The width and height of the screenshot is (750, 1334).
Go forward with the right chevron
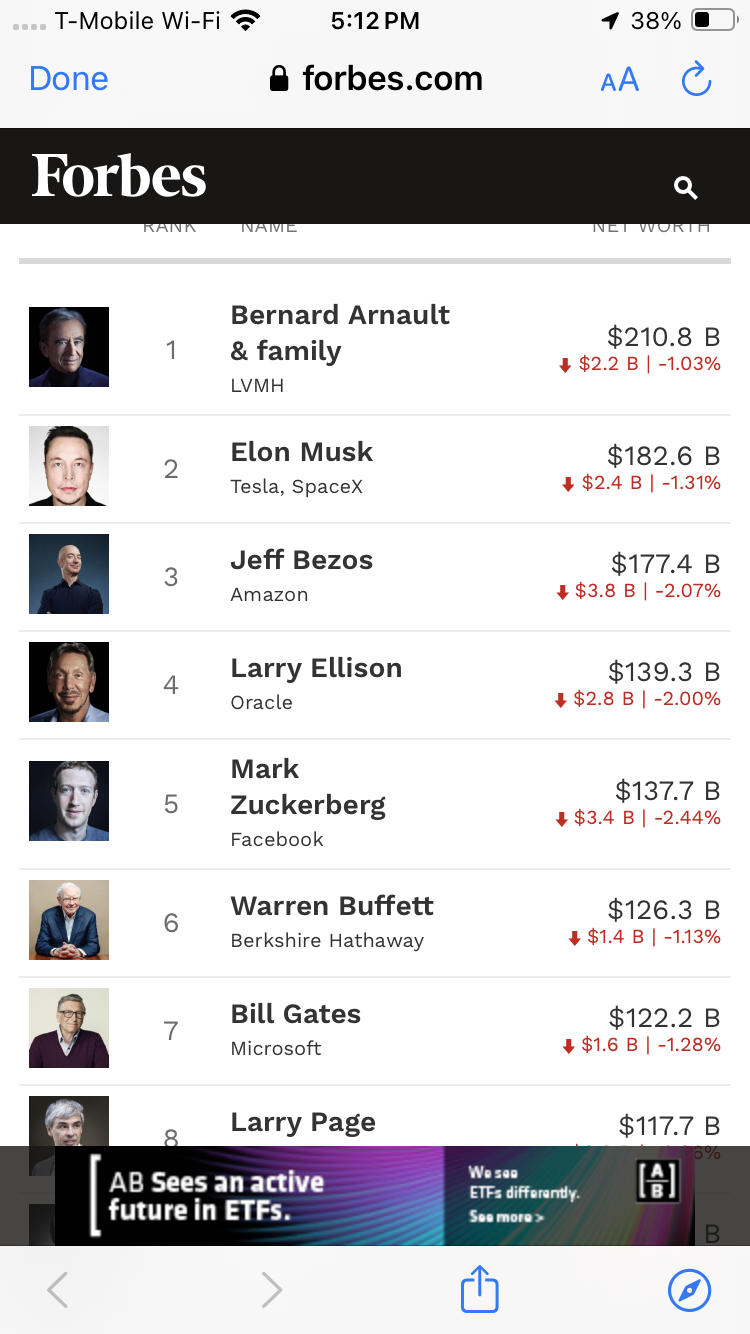(x=271, y=1290)
